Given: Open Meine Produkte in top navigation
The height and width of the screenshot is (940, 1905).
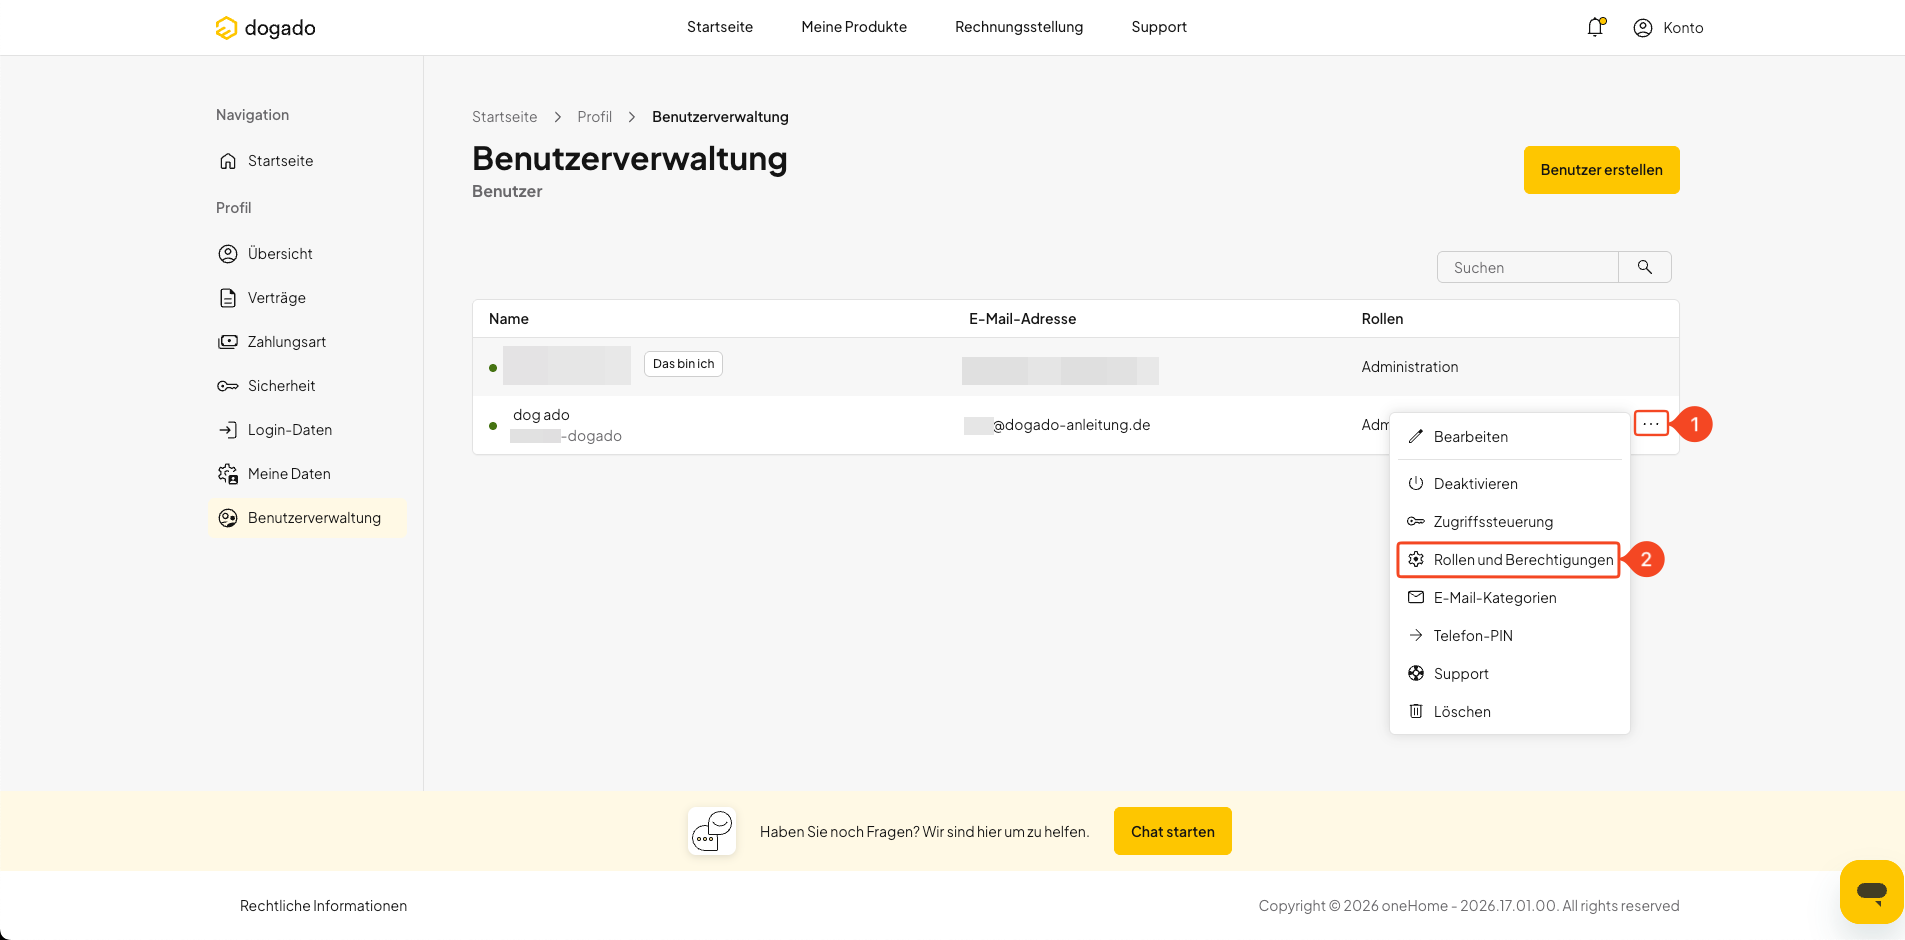Looking at the screenshot, I should (x=854, y=27).
